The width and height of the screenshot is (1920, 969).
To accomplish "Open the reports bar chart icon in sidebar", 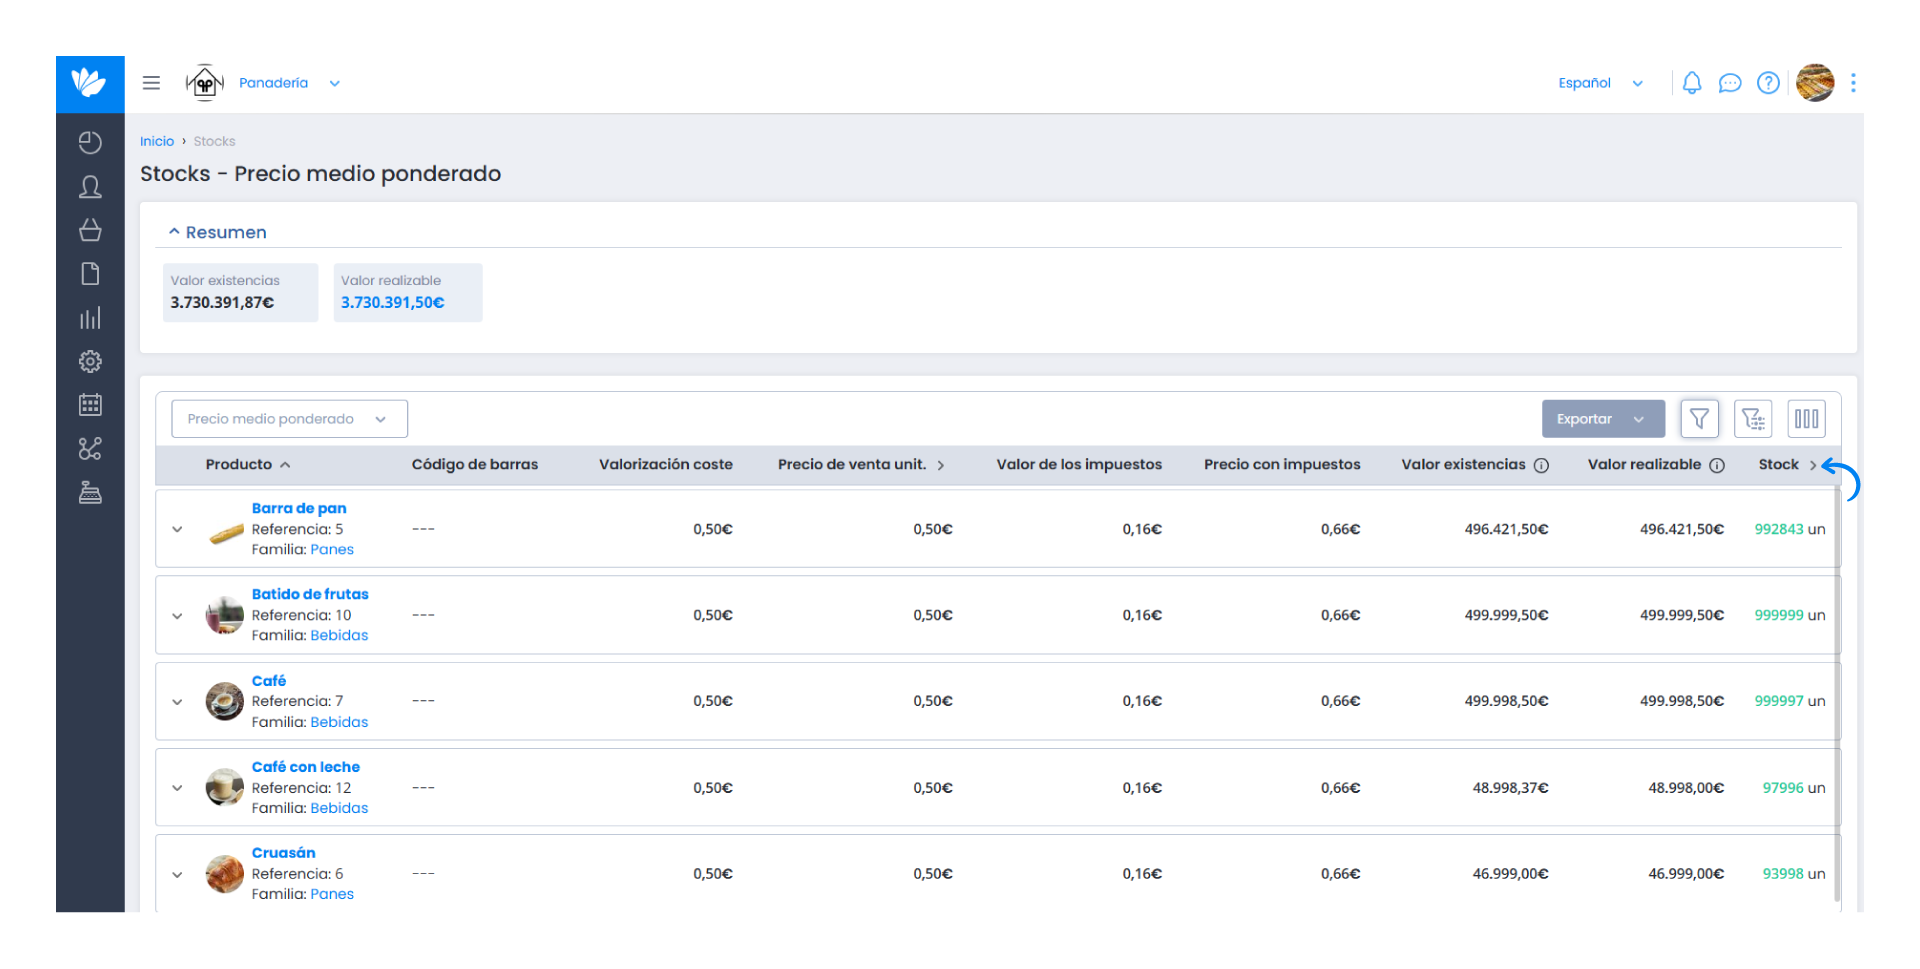I will click(90, 318).
